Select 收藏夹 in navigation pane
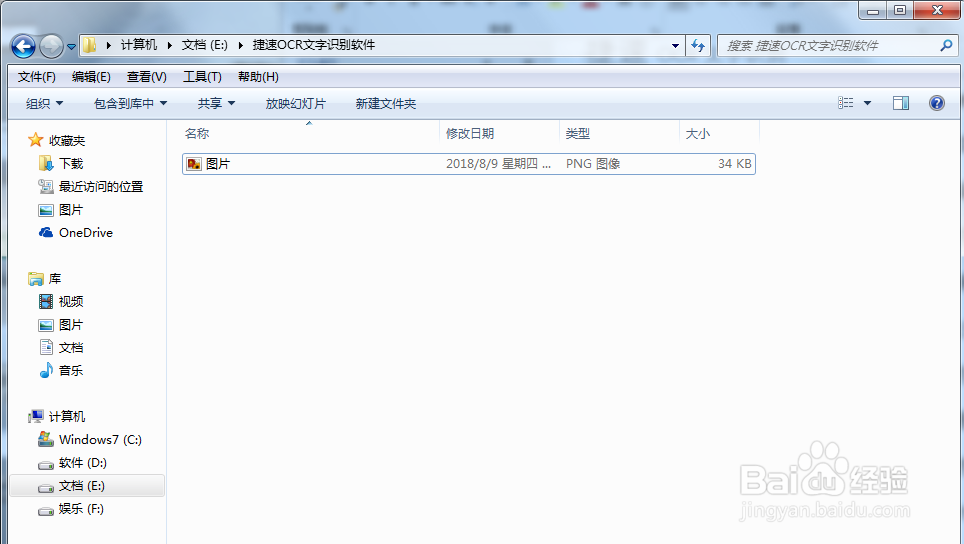 tap(67, 141)
